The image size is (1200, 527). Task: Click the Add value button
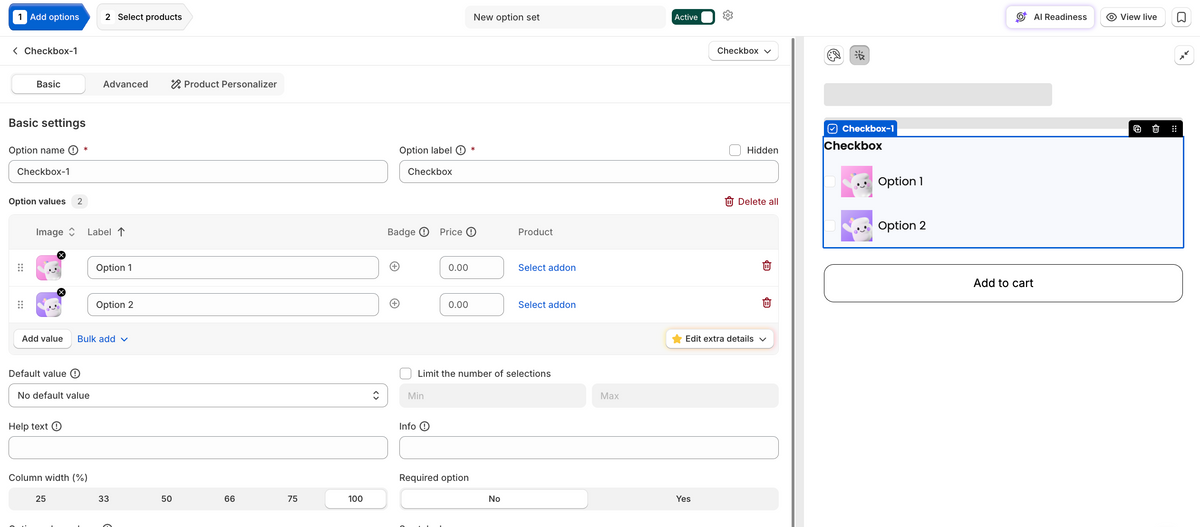tap(42, 339)
